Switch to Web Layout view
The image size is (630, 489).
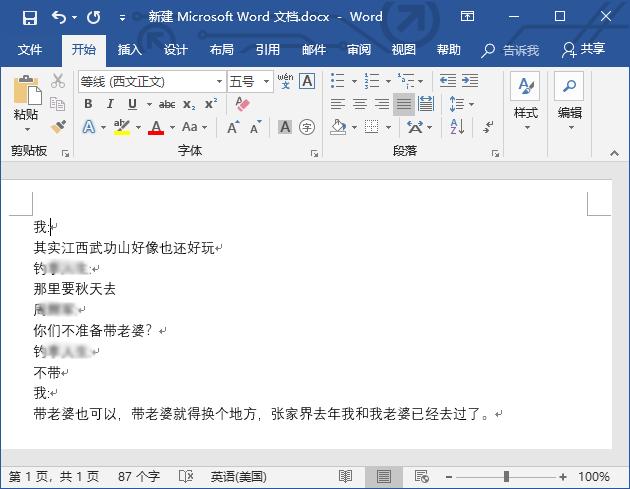click(x=421, y=477)
